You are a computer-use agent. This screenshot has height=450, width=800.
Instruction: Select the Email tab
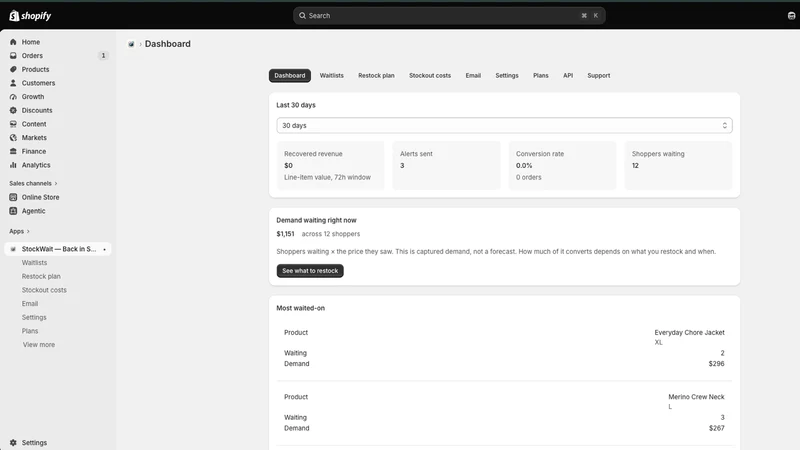point(473,76)
